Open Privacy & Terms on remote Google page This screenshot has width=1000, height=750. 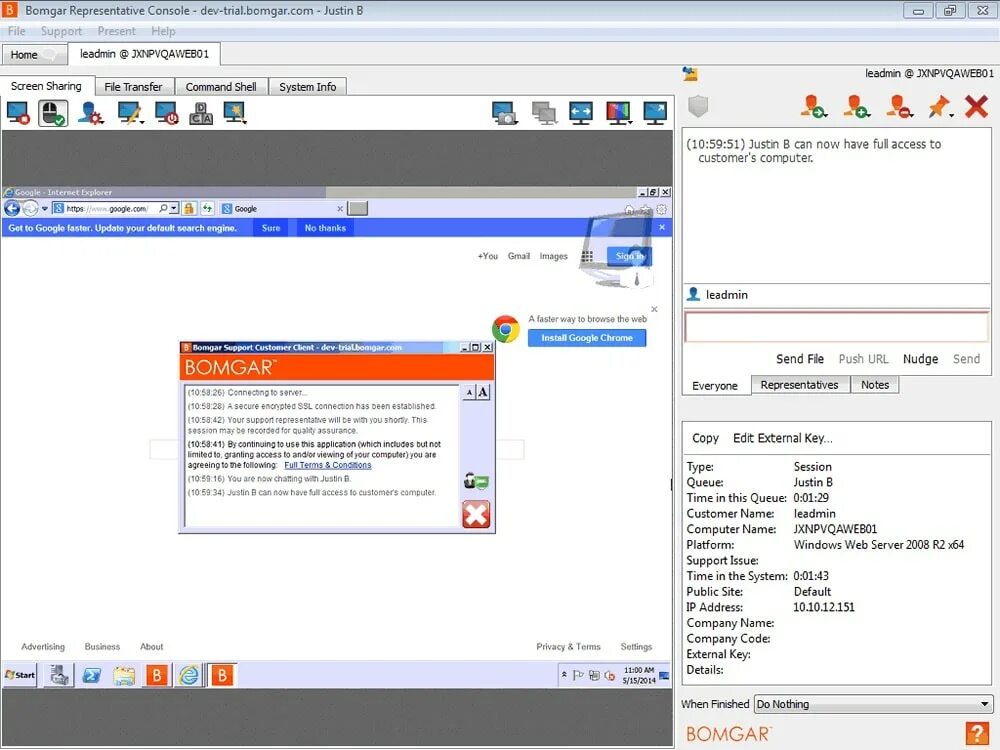coord(568,646)
